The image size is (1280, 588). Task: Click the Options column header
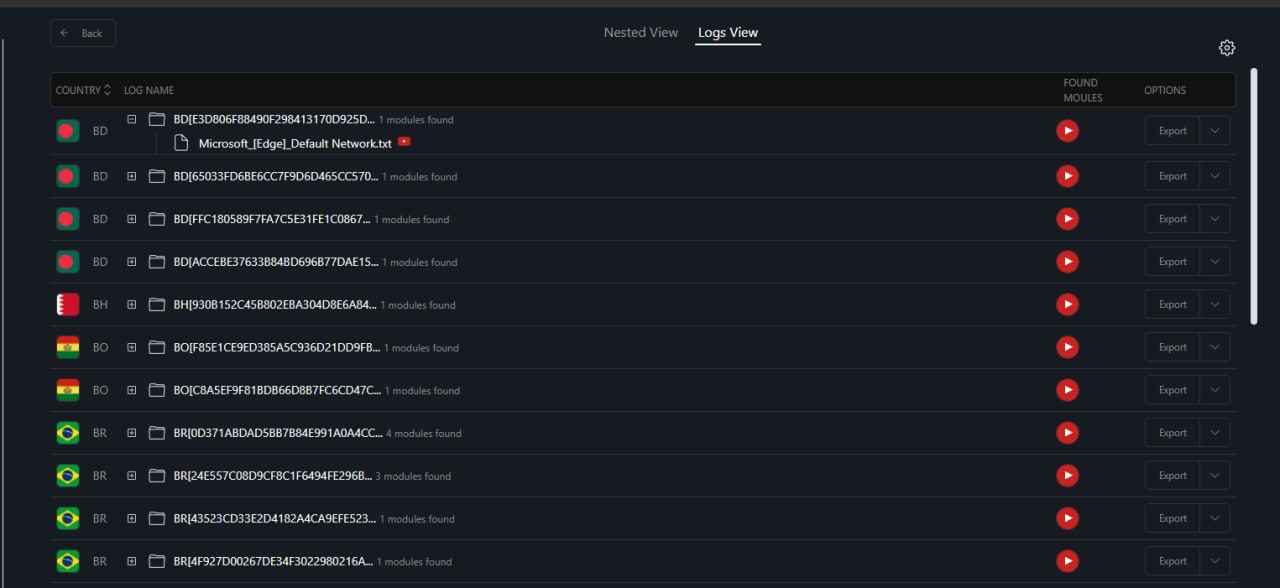click(1165, 90)
